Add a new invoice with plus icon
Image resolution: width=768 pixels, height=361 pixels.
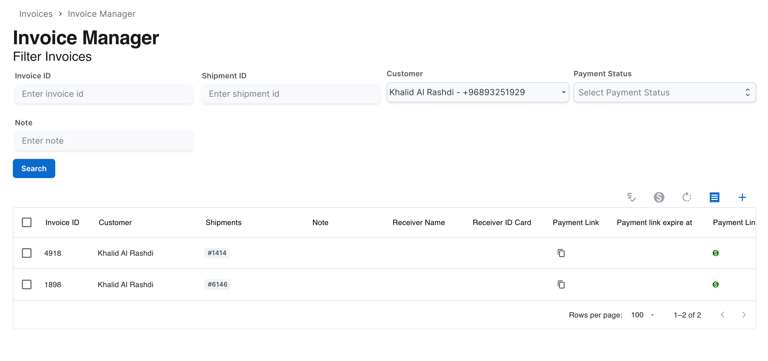point(742,197)
